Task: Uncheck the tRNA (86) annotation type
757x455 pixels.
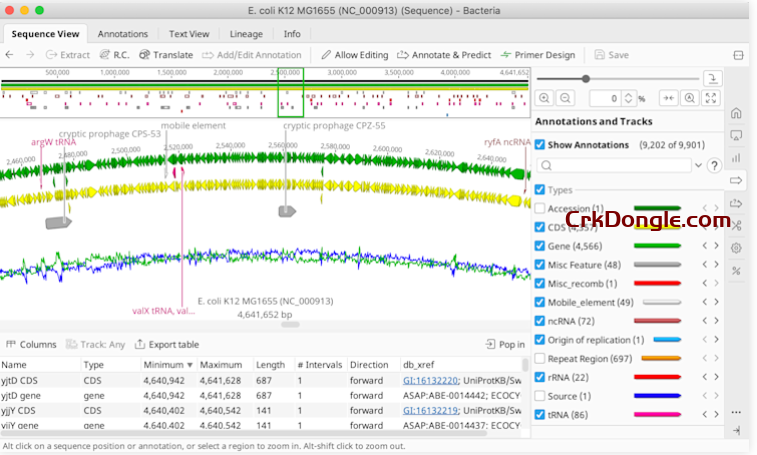Action: click(540, 414)
